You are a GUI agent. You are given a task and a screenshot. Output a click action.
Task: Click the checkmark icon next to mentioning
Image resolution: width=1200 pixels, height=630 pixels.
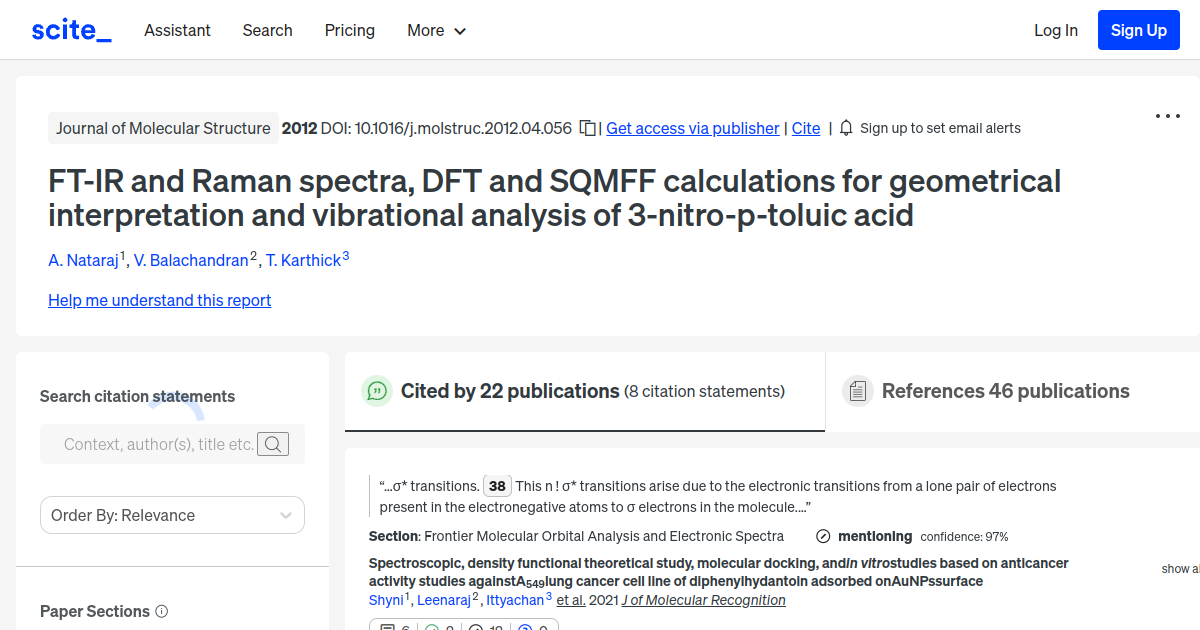[x=822, y=536]
